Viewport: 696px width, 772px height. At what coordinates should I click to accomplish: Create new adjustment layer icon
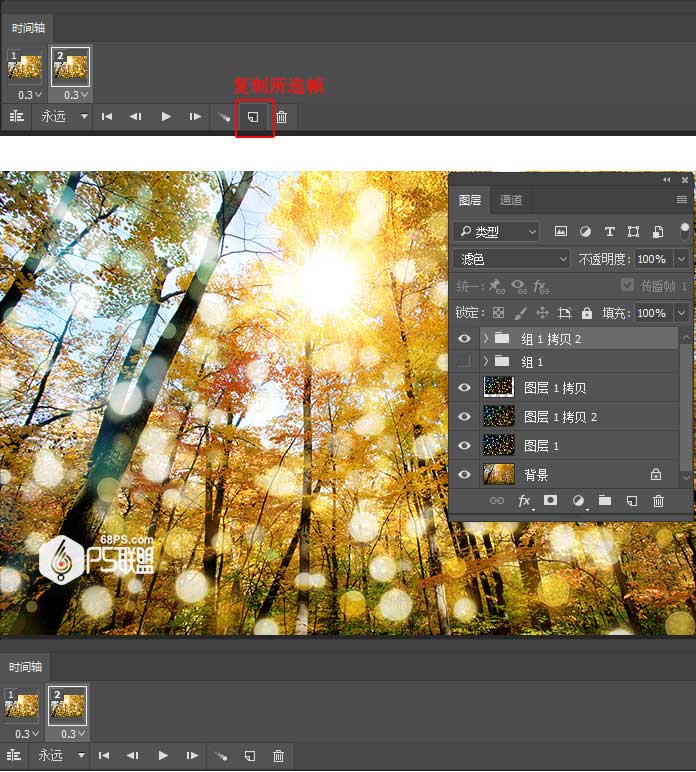point(578,501)
